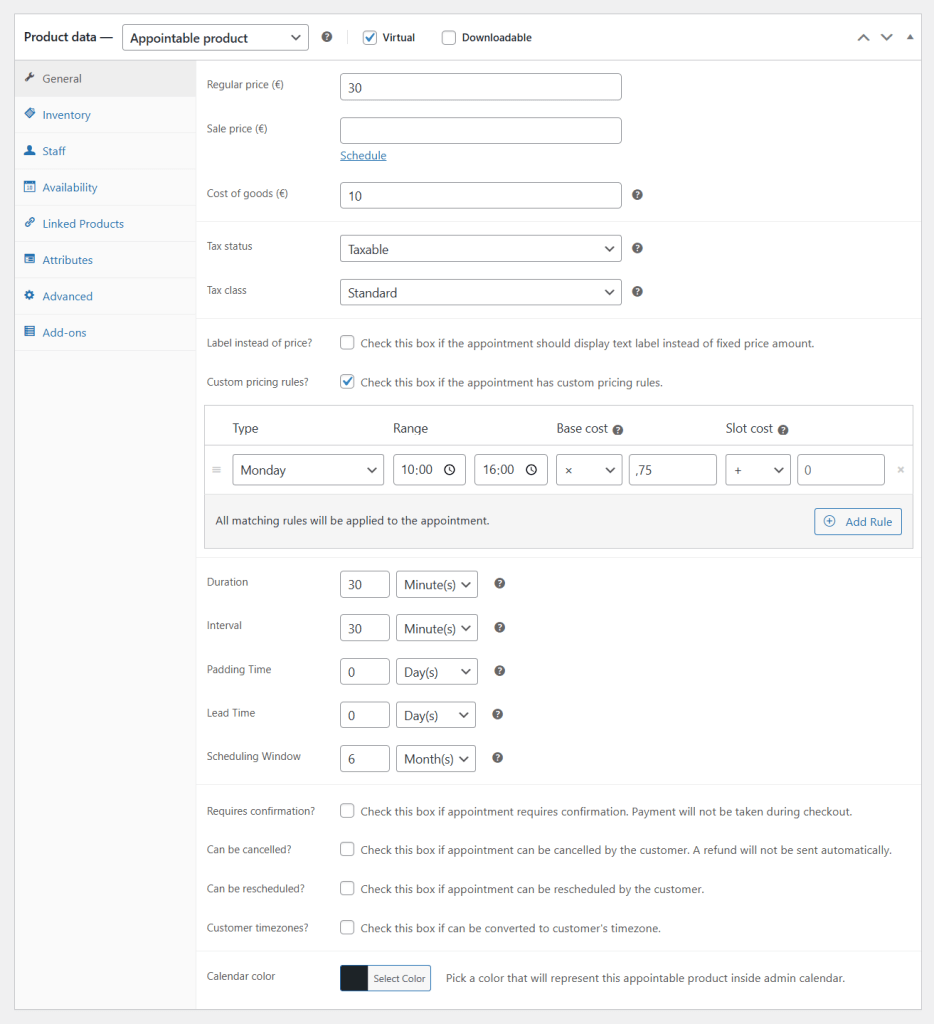The height and width of the screenshot is (1024, 934).
Task: Enable the Requires confirmation checkbox
Action: 347,811
